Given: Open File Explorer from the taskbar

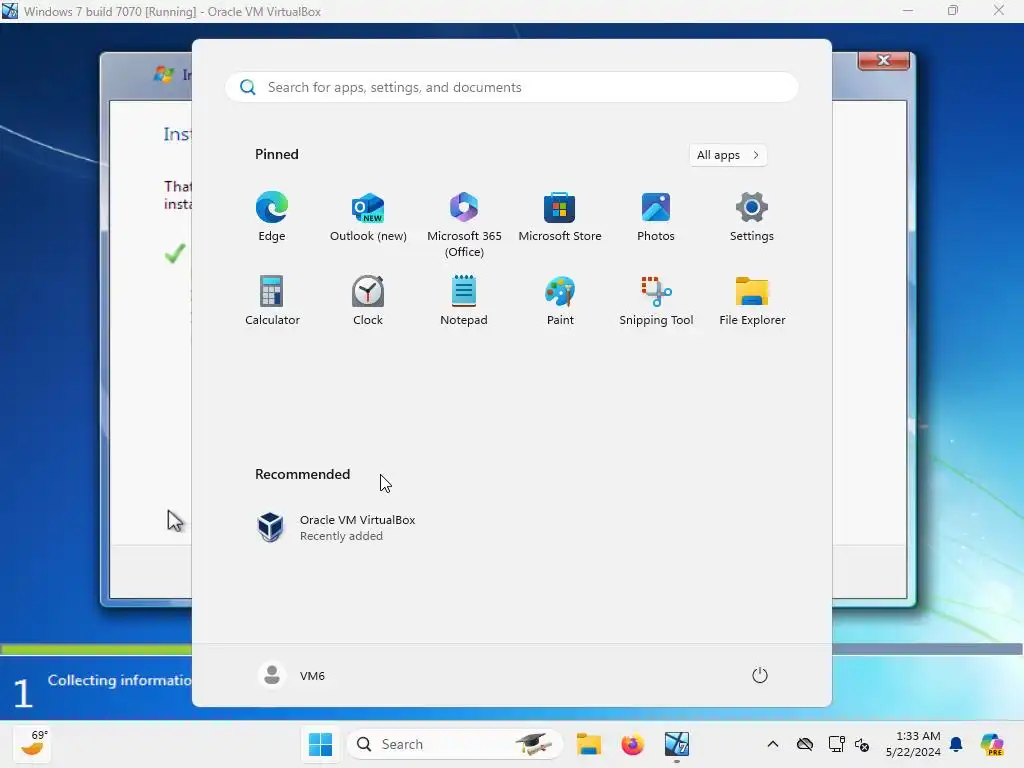Looking at the screenshot, I should pyautogui.click(x=588, y=744).
